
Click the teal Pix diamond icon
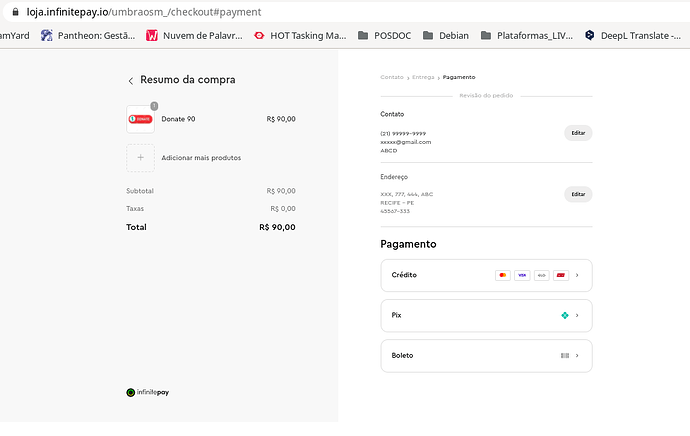(x=565, y=315)
